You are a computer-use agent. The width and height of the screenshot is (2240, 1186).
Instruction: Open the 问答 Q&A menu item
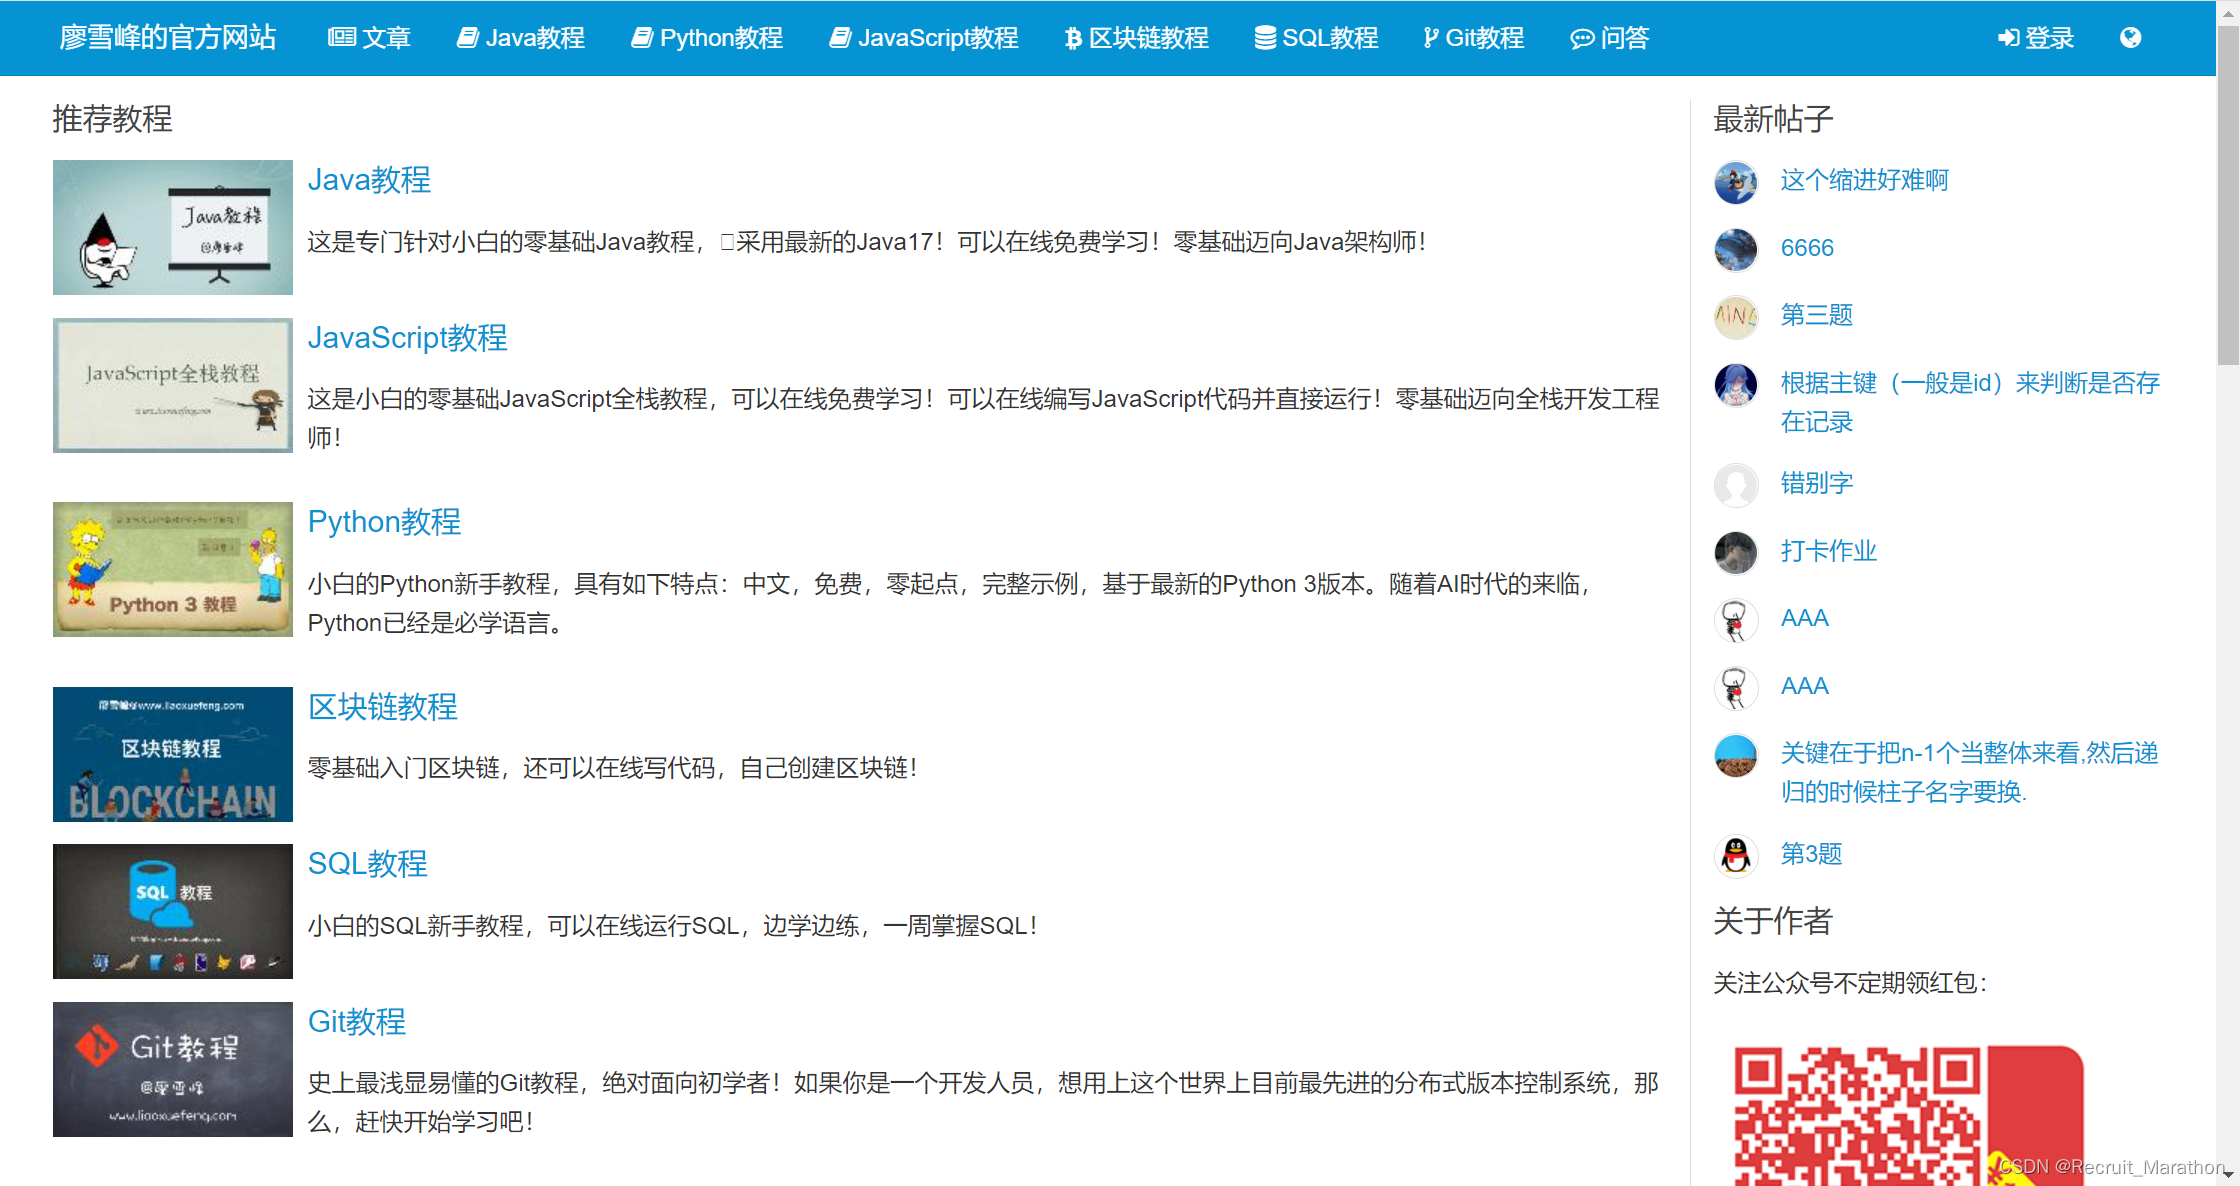pyautogui.click(x=1609, y=38)
